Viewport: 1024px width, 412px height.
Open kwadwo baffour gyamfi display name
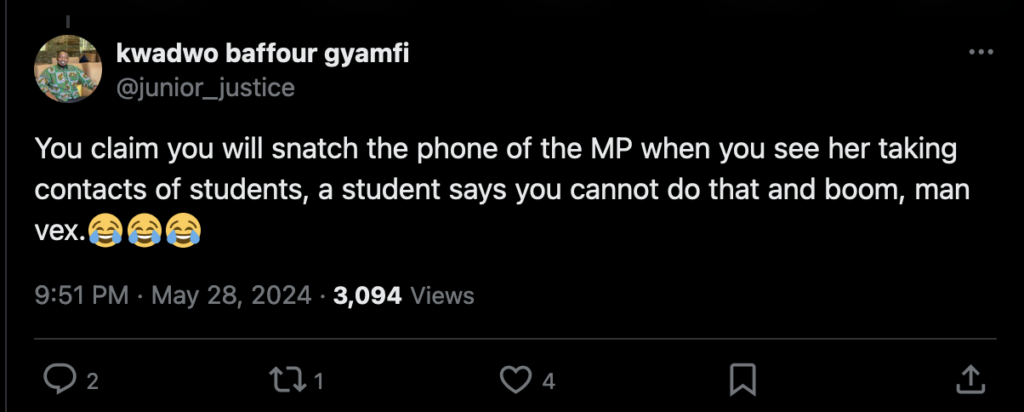point(263,55)
